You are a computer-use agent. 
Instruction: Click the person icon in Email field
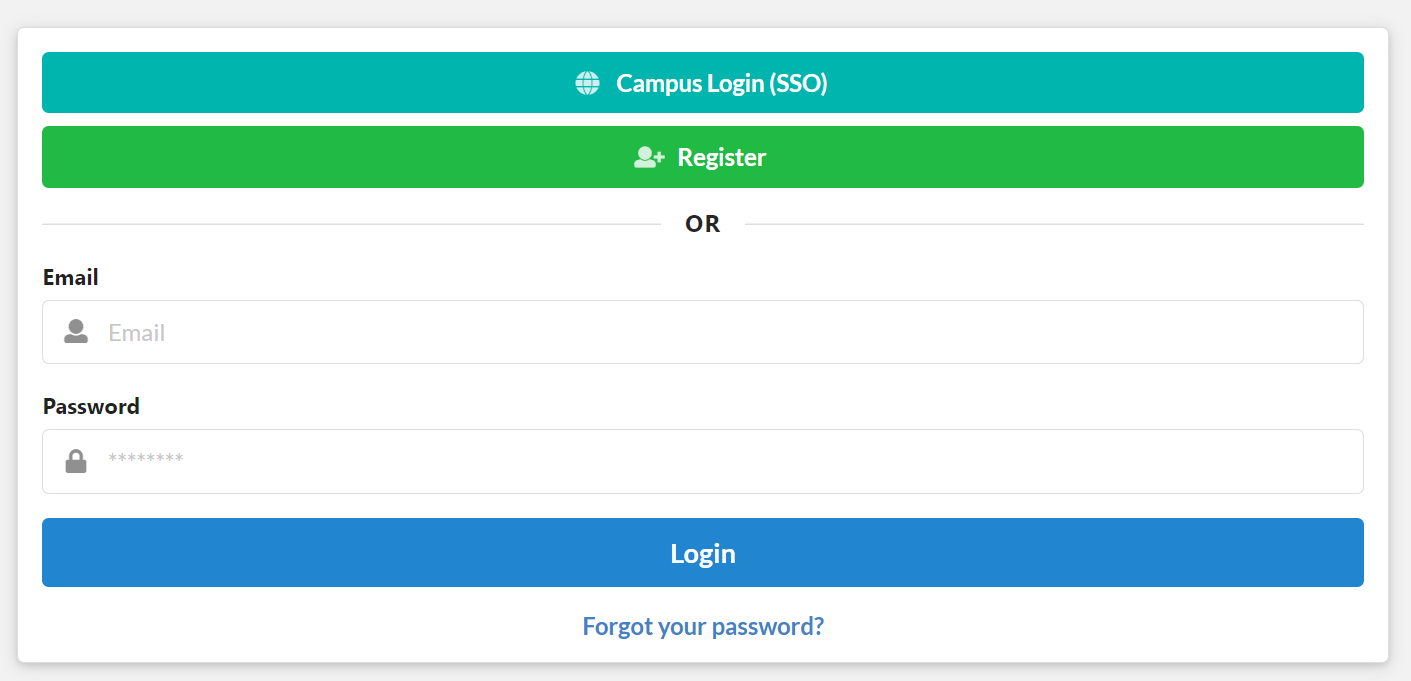76,332
